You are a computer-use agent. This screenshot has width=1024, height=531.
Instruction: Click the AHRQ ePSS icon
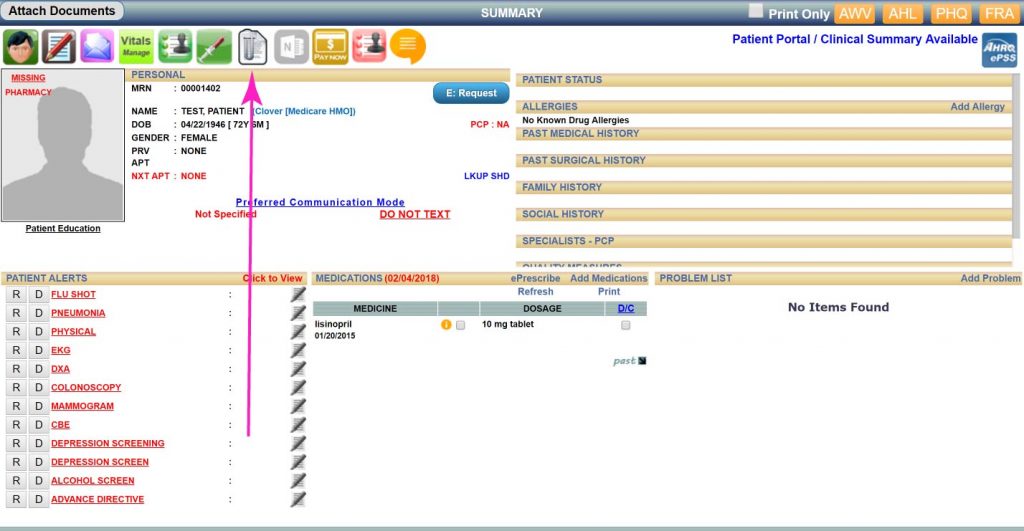coord(998,51)
